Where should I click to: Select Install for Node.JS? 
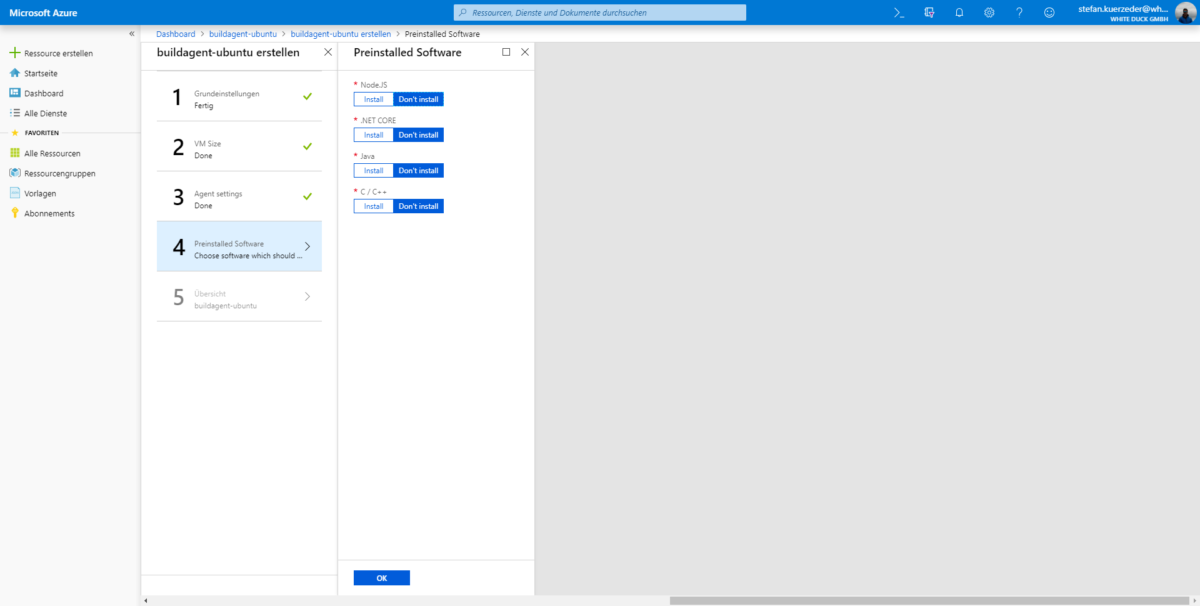tap(373, 98)
